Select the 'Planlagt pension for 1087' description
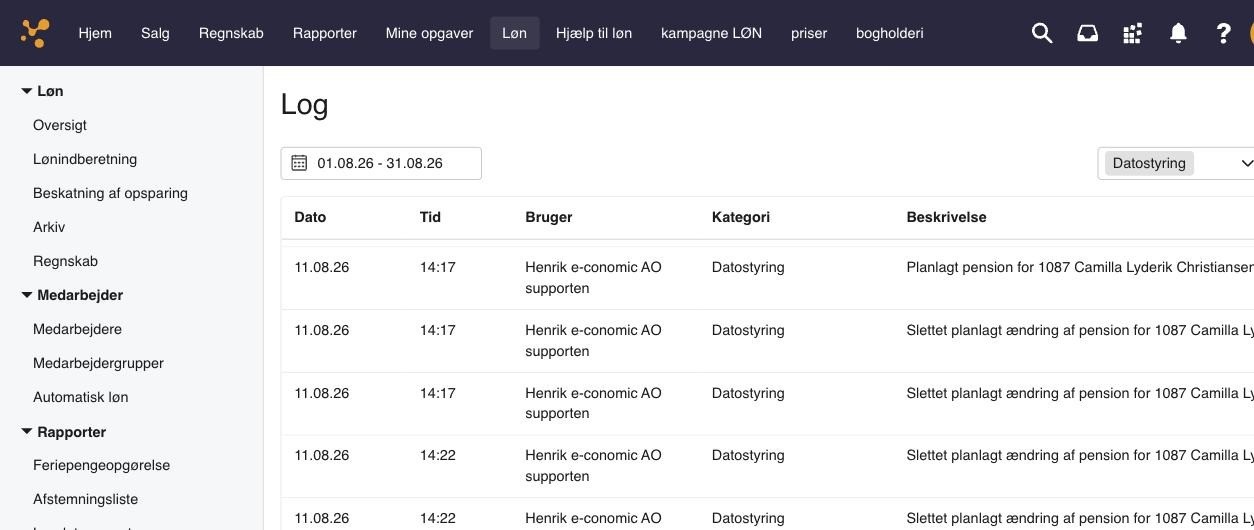Viewport: 1254px width, 530px height. (1080, 267)
